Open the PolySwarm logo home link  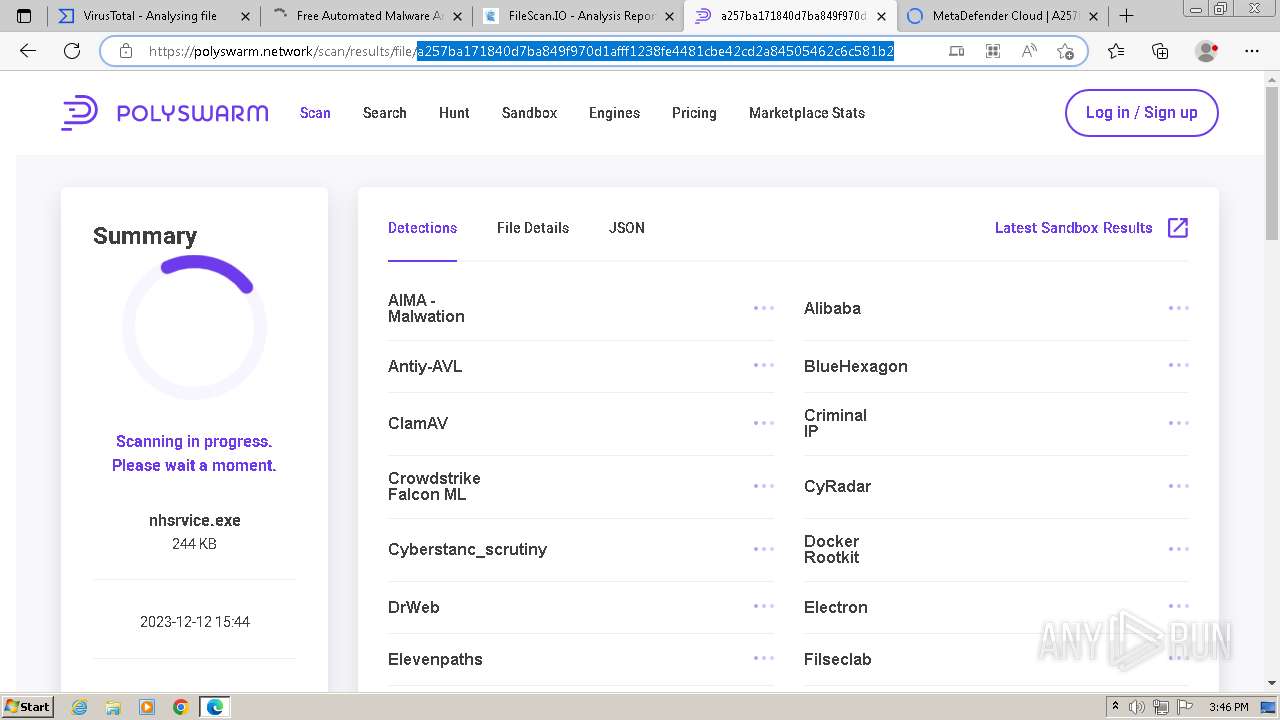pyautogui.click(x=165, y=113)
